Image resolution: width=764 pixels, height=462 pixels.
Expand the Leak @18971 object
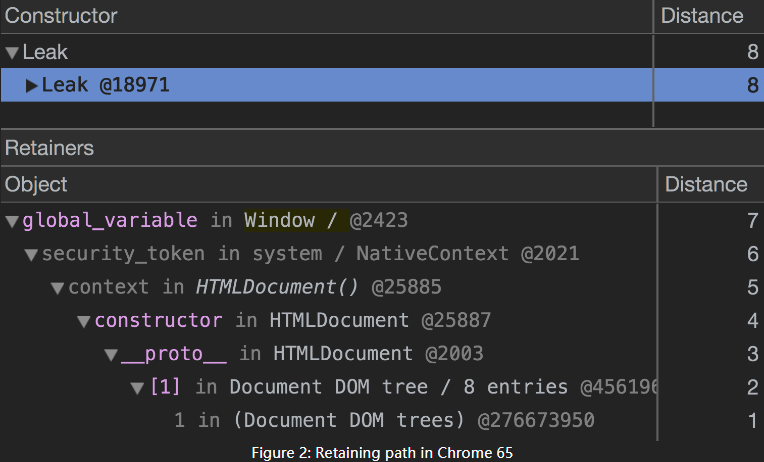pyautogui.click(x=31, y=86)
